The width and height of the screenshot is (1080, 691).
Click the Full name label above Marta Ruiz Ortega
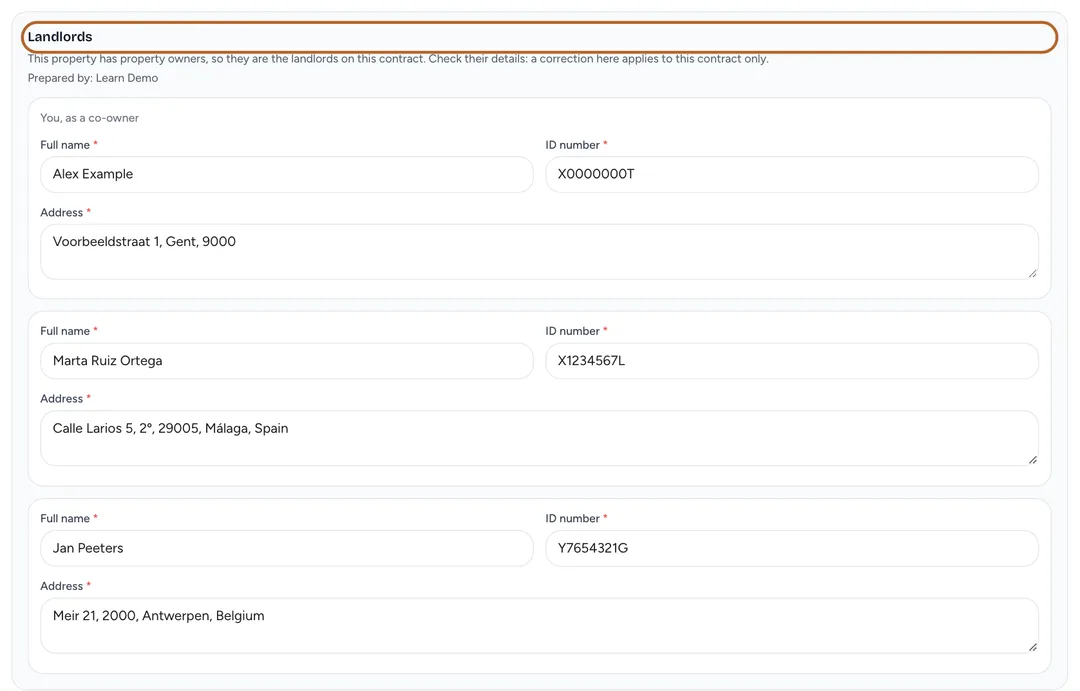tap(69, 331)
